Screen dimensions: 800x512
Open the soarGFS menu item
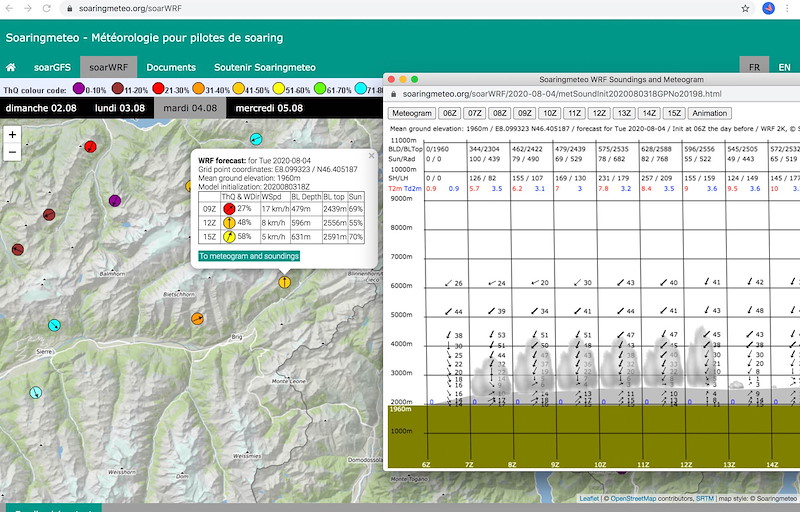[53, 67]
